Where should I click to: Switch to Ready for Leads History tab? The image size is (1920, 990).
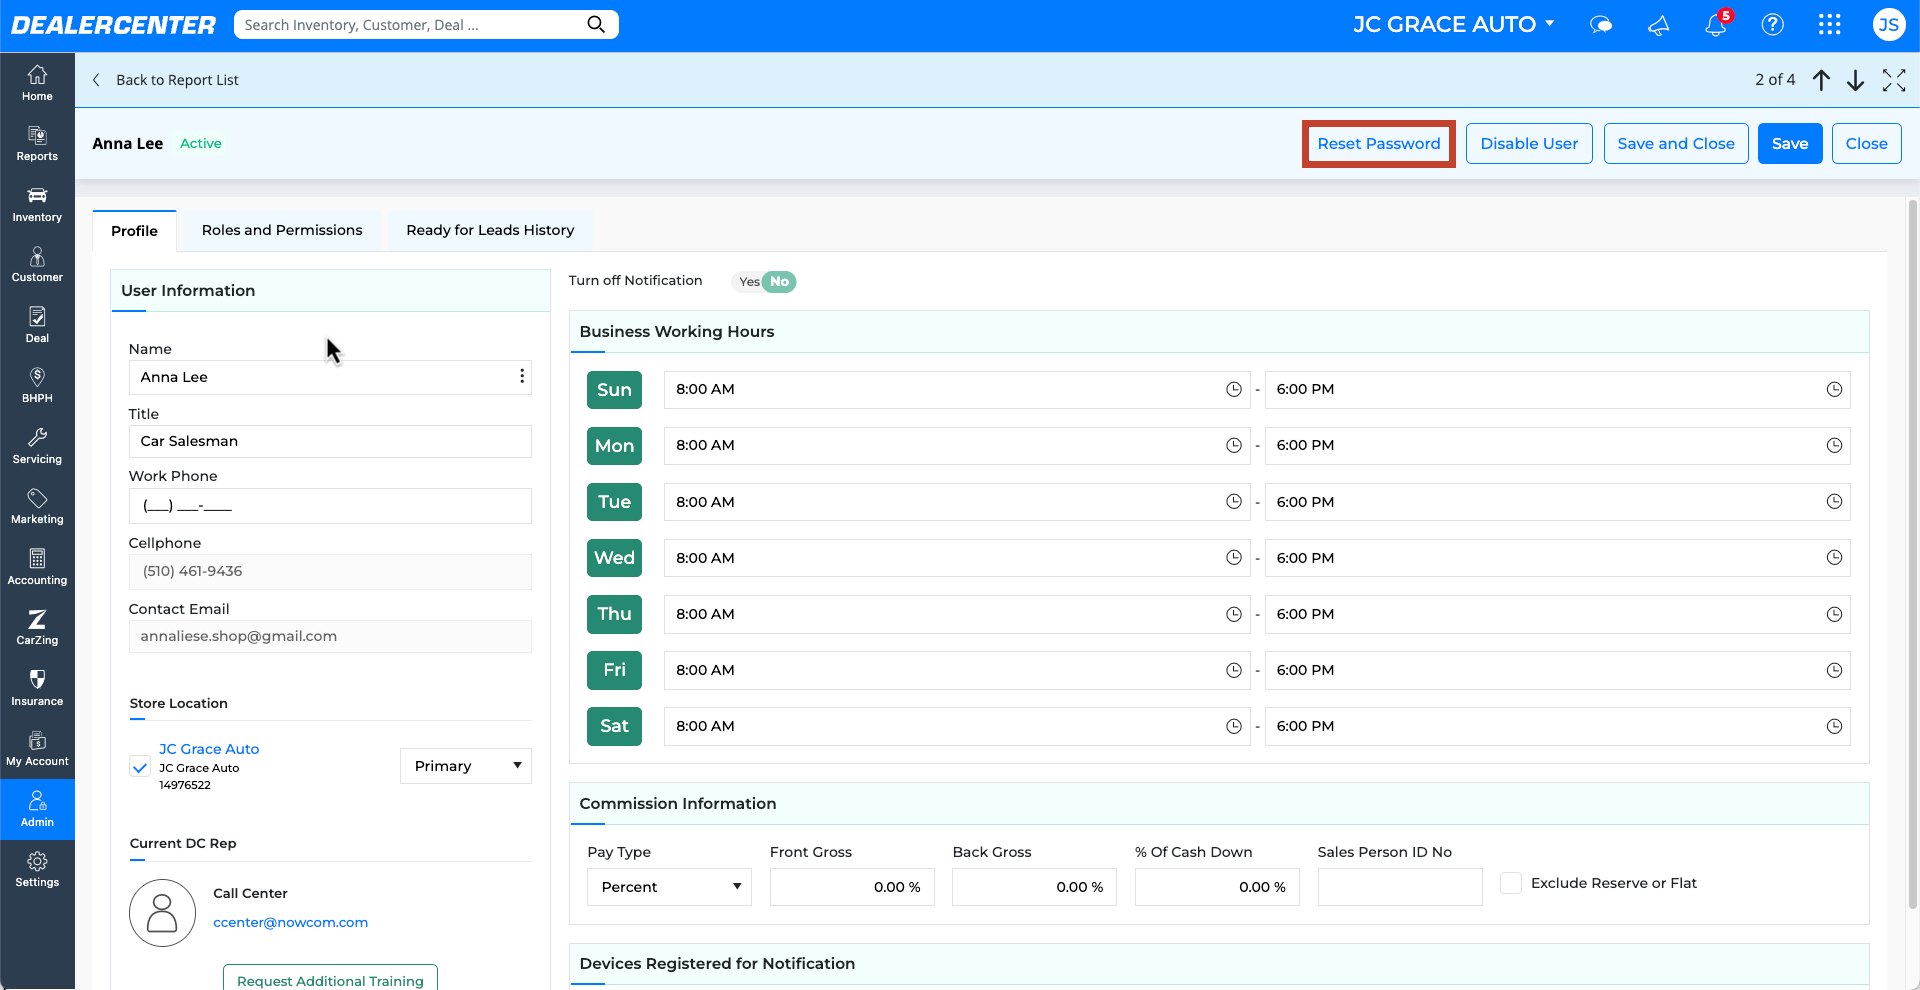pos(490,230)
